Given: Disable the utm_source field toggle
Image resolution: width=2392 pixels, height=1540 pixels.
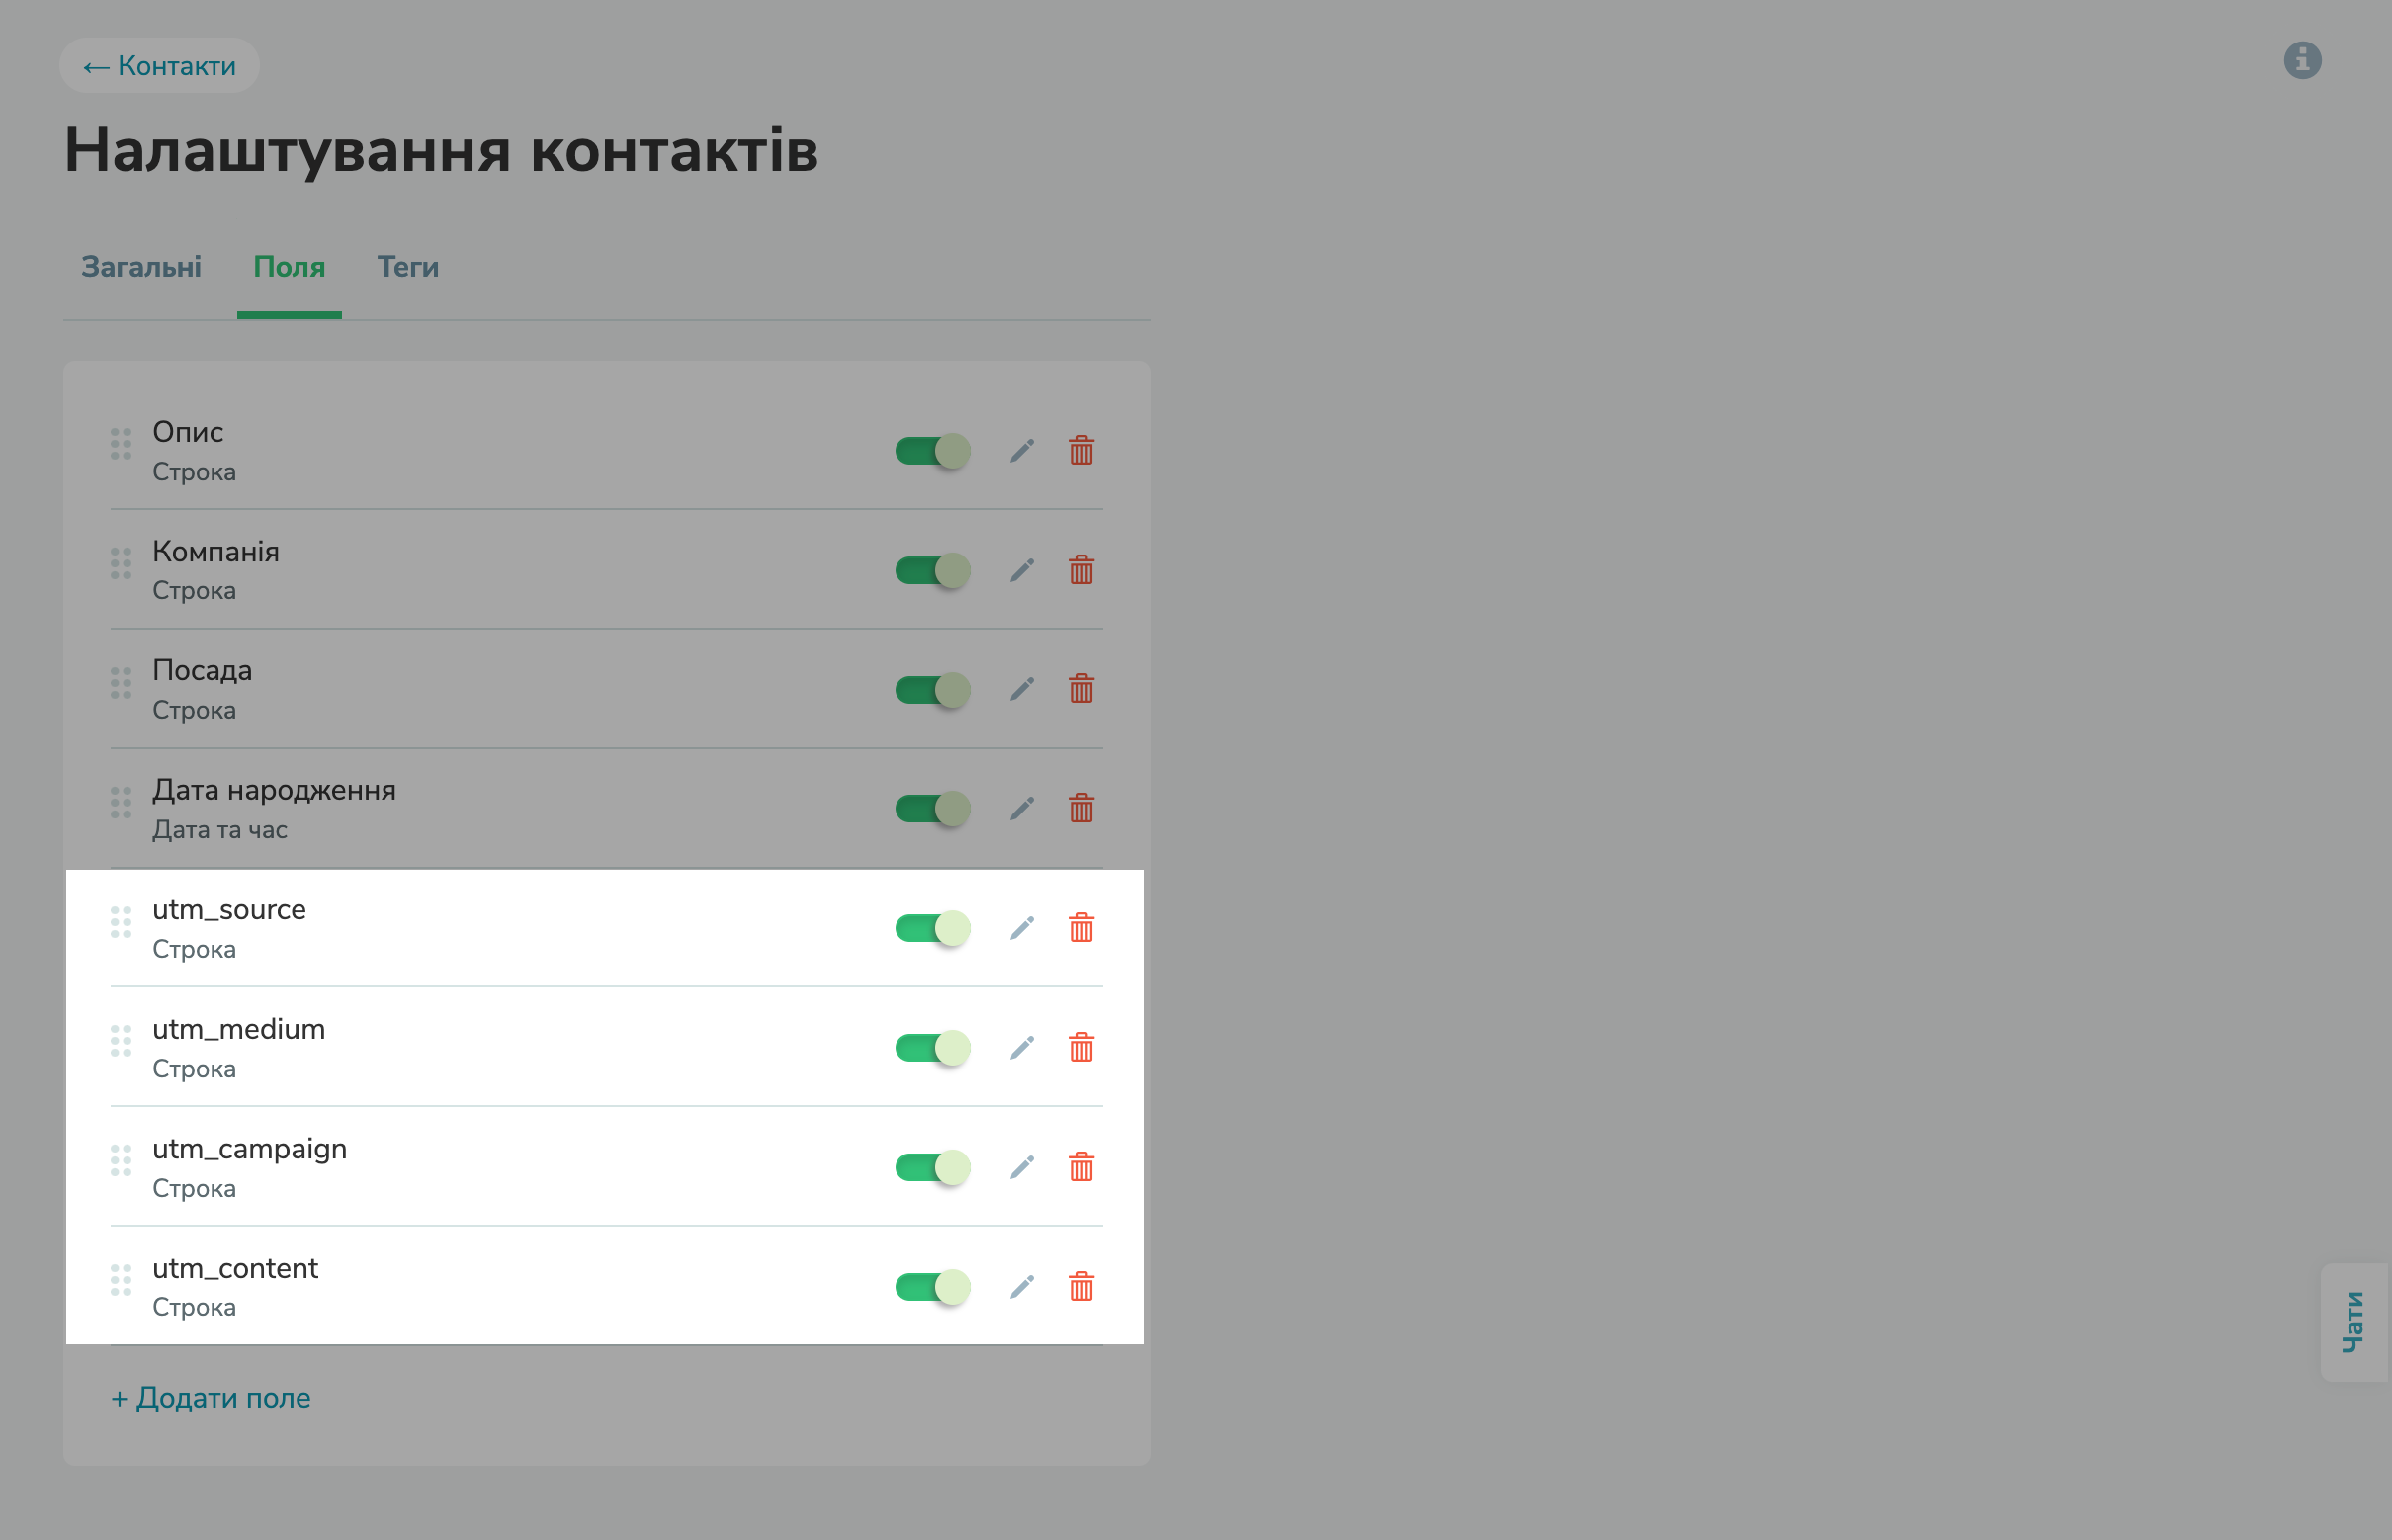Looking at the screenshot, I should pos(930,928).
